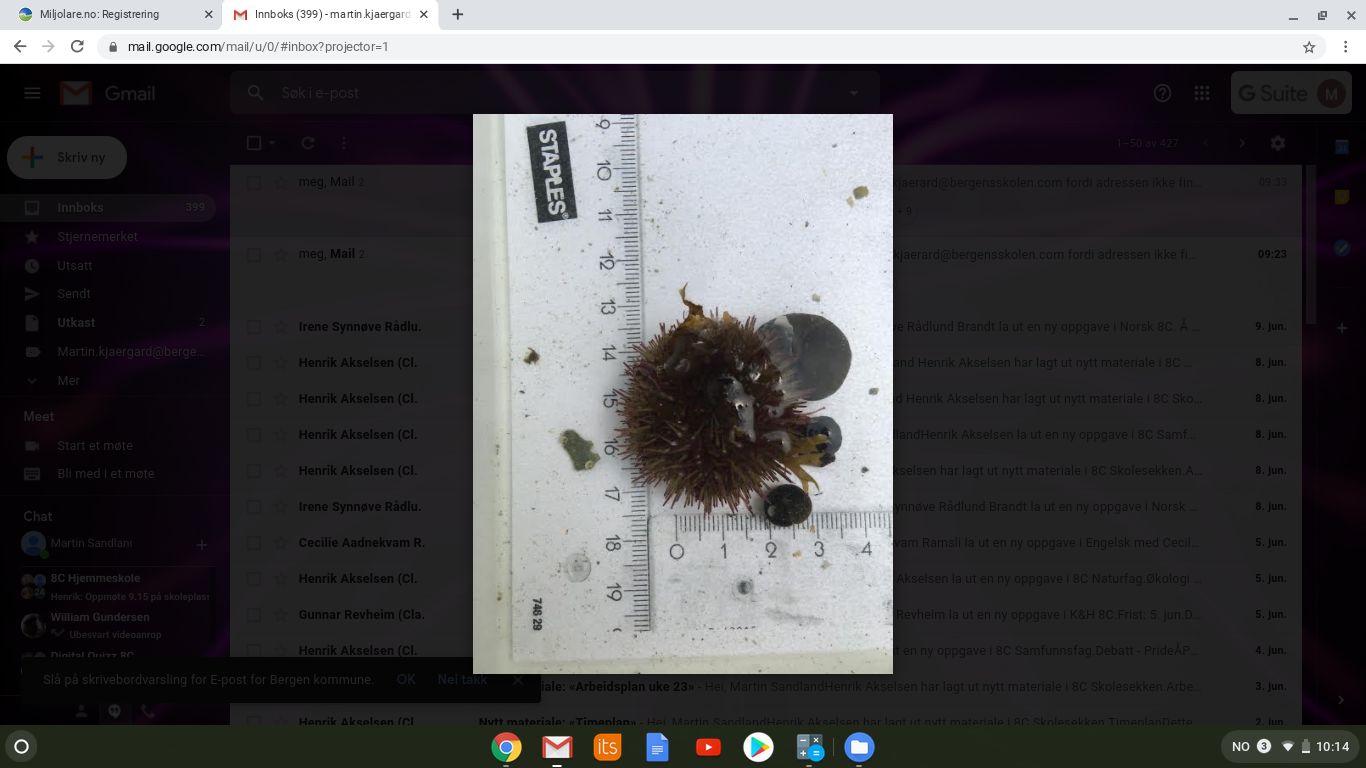The width and height of the screenshot is (1366, 768).
Task: Select the meg, Mail 09:33 email checkbox
Action: click(254, 182)
